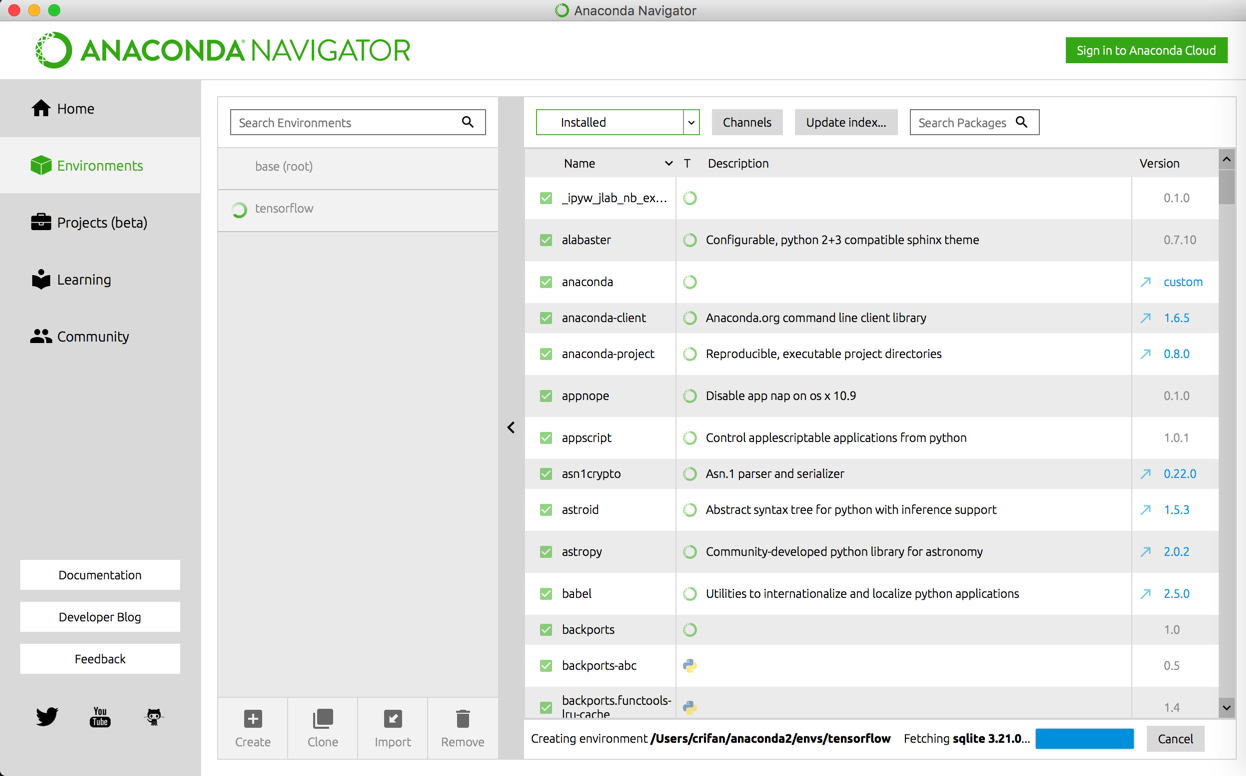Click Sign in to Anaconda Cloud
This screenshot has height=776, width=1246.
click(x=1146, y=50)
